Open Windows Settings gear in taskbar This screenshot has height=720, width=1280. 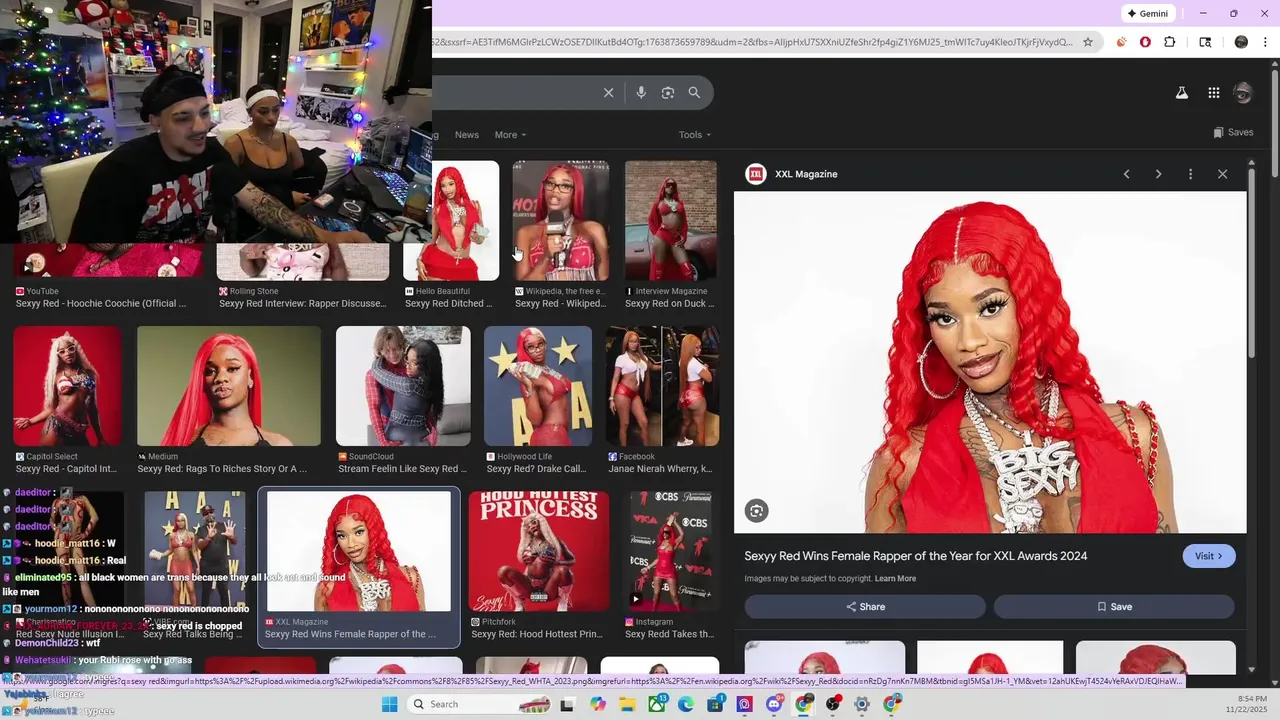click(862, 704)
